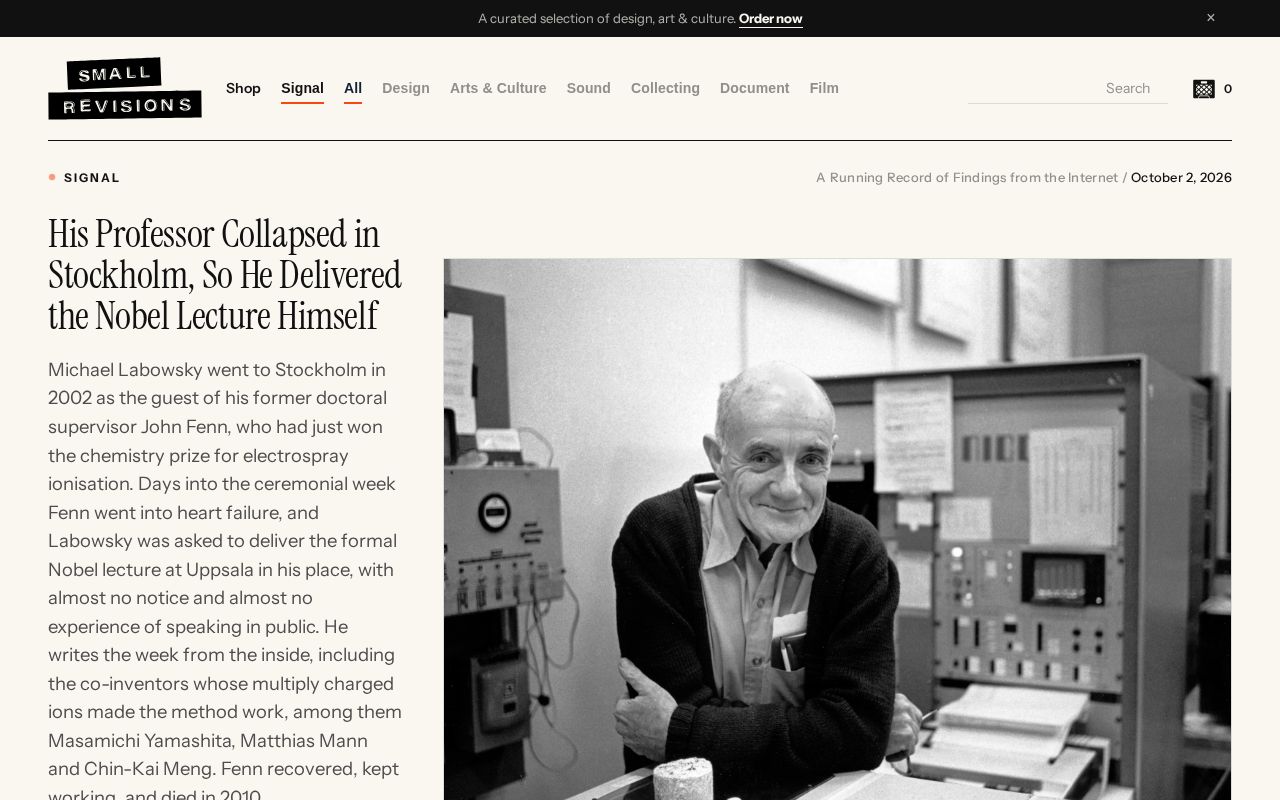Open the black-and-white professor photo
1280x800 pixels.
(838, 529)
